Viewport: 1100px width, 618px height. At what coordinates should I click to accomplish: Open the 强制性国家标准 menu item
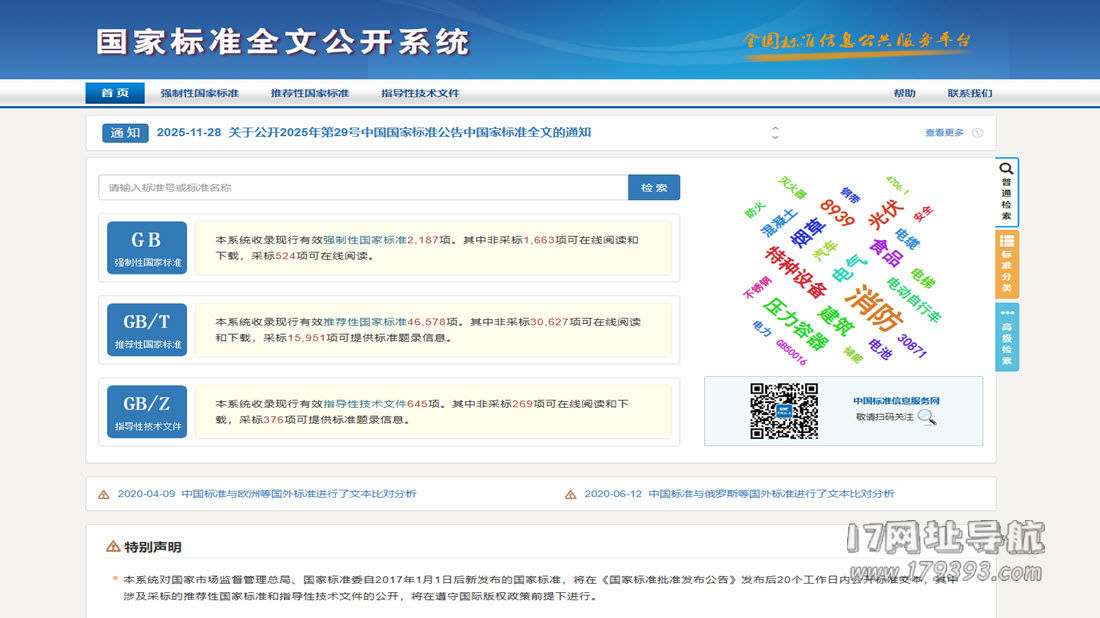tap(199, 93)
